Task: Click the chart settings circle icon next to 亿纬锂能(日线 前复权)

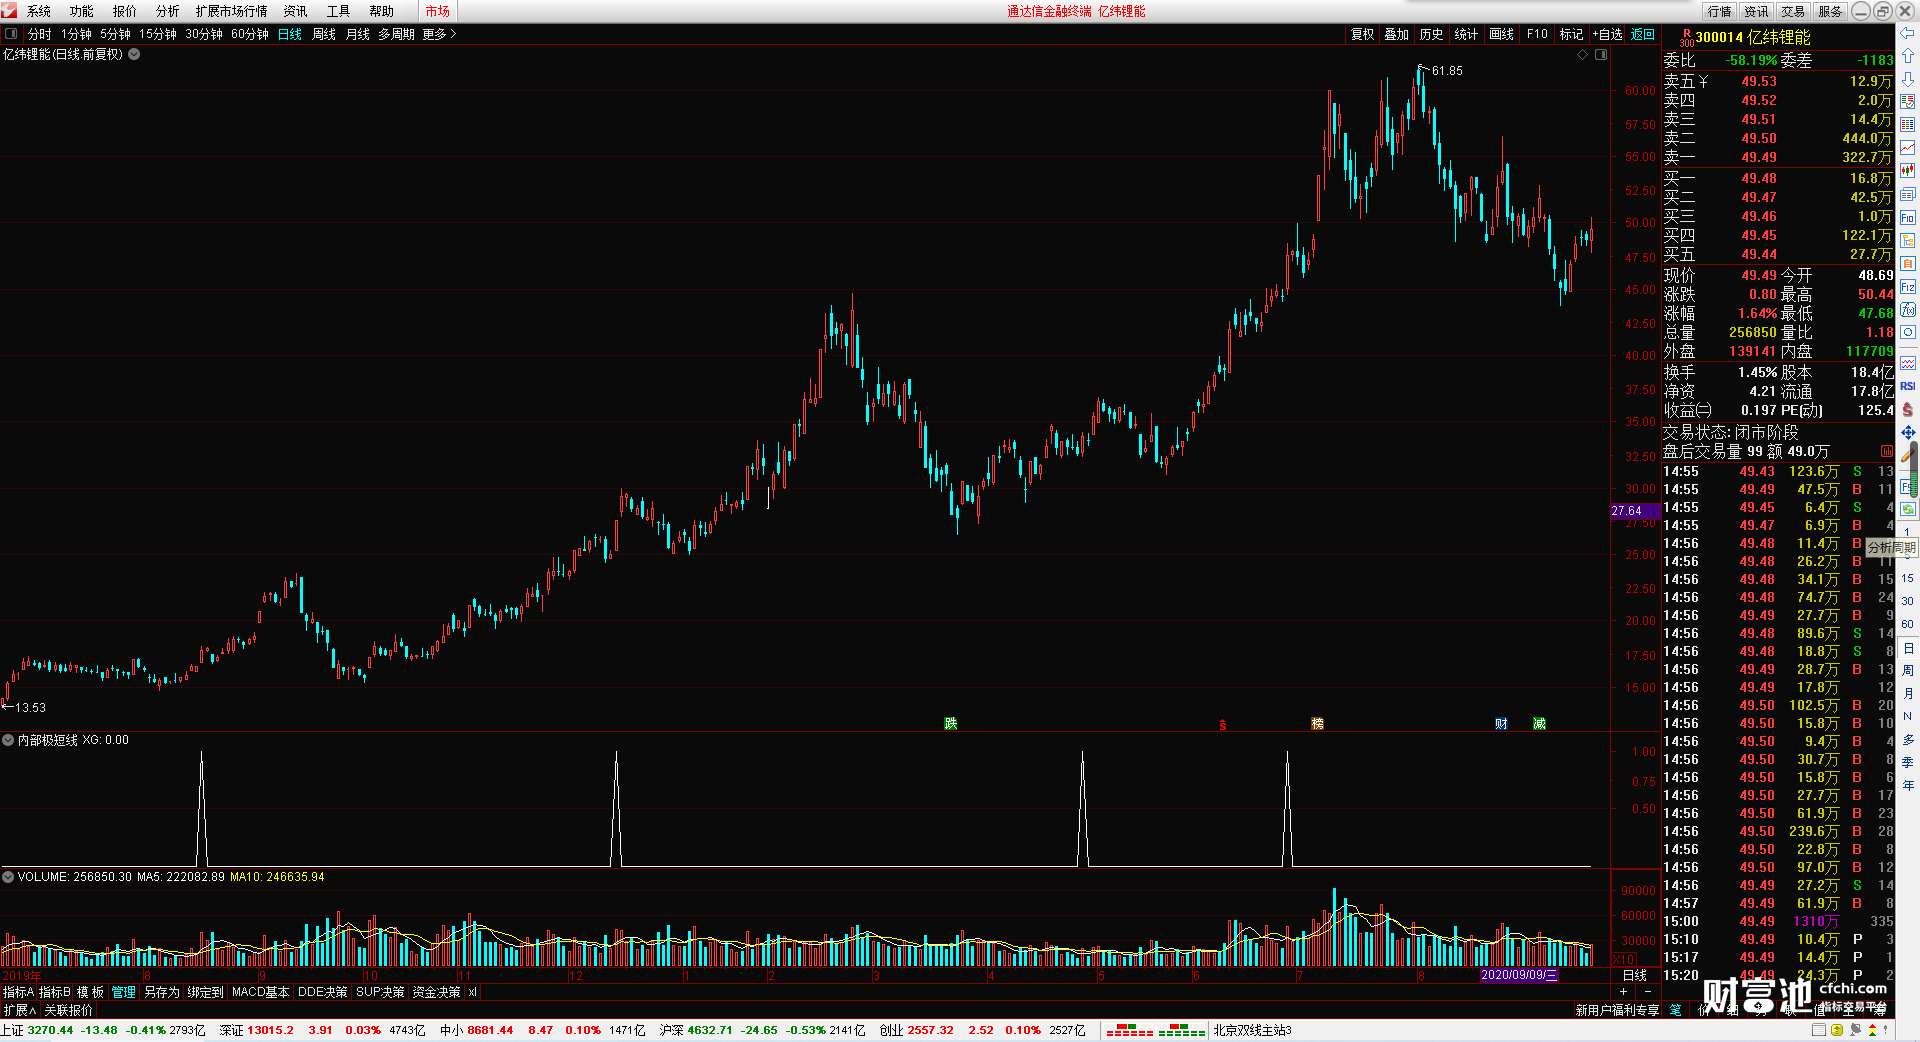Action: pos(134,54)
